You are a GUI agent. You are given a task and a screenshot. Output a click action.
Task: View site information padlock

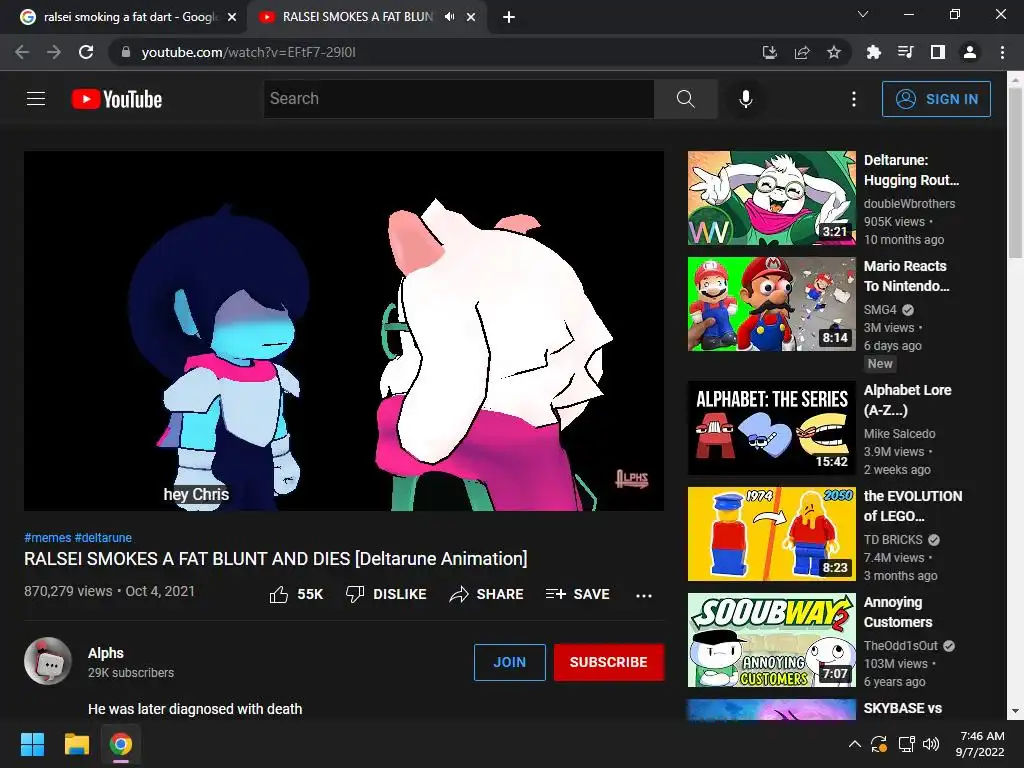point(126,52)
